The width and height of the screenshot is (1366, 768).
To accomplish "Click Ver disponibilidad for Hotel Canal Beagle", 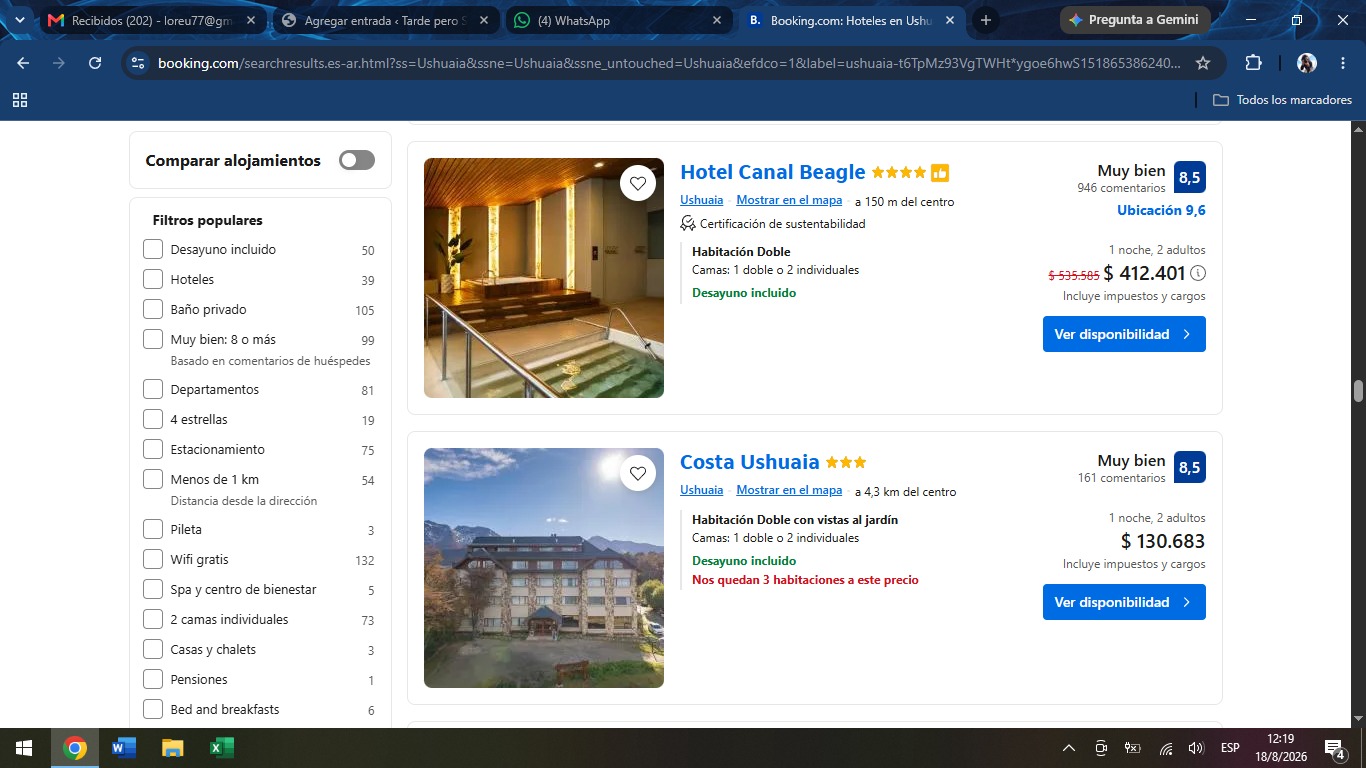I will tap(1124, 334).
